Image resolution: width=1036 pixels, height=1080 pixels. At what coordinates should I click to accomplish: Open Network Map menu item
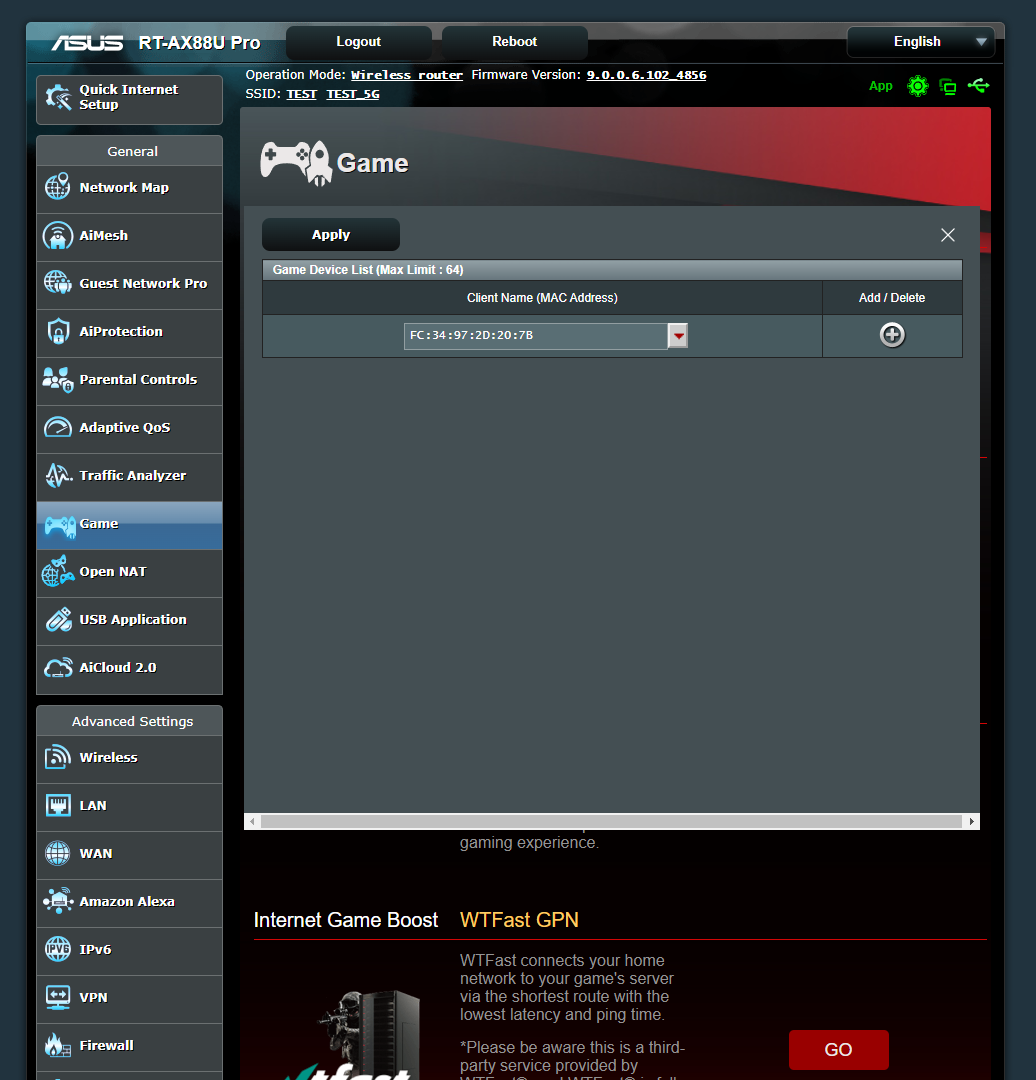point(130,188)
